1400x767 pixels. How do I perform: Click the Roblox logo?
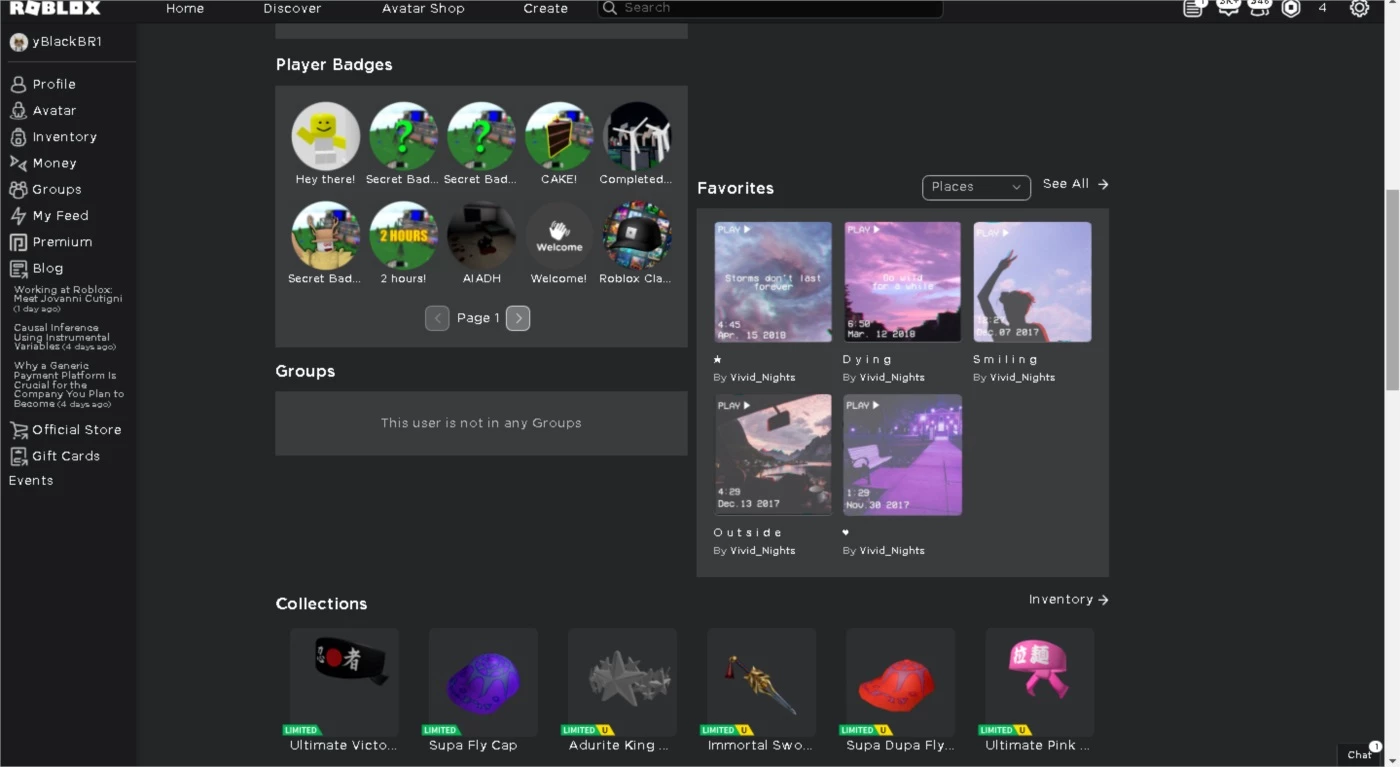[x=55, y=8]
